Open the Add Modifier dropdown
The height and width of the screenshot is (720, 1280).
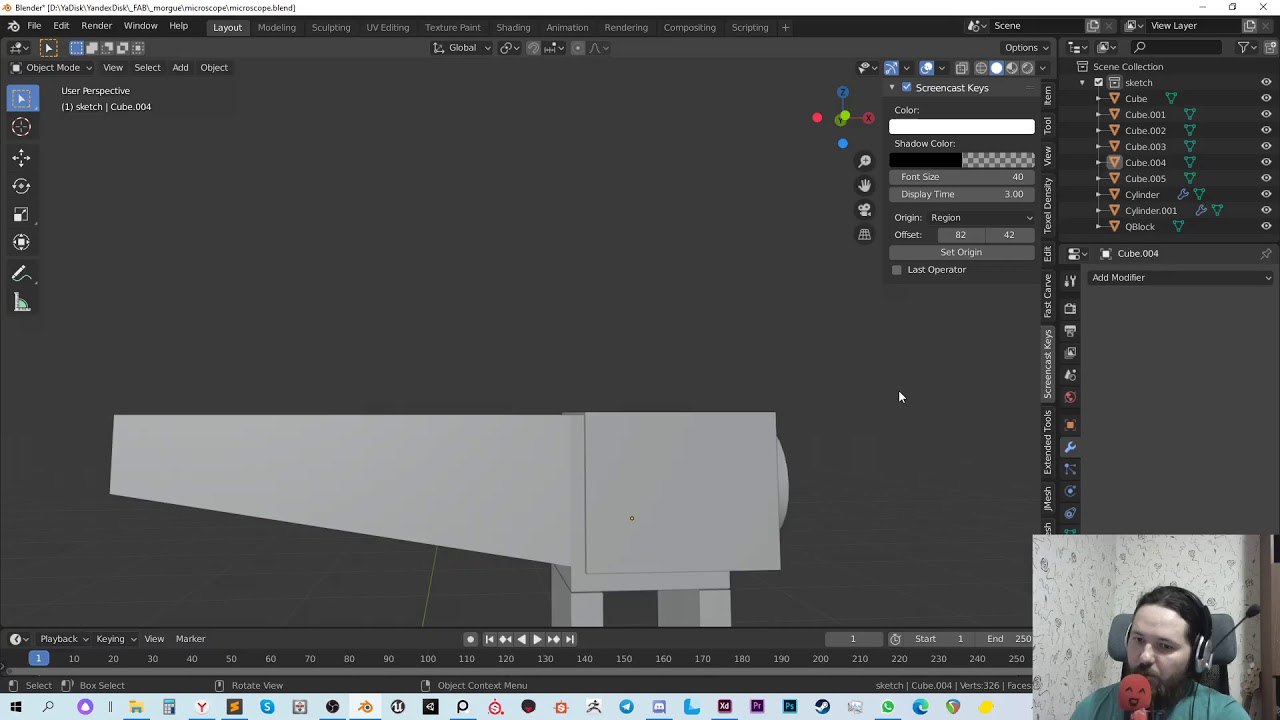point(1181,278)
